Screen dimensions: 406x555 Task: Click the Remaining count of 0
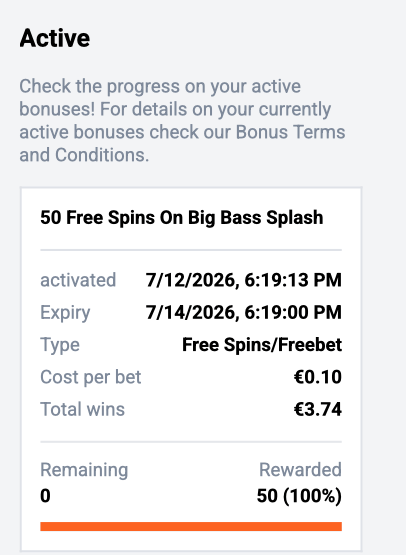point(45,496)
